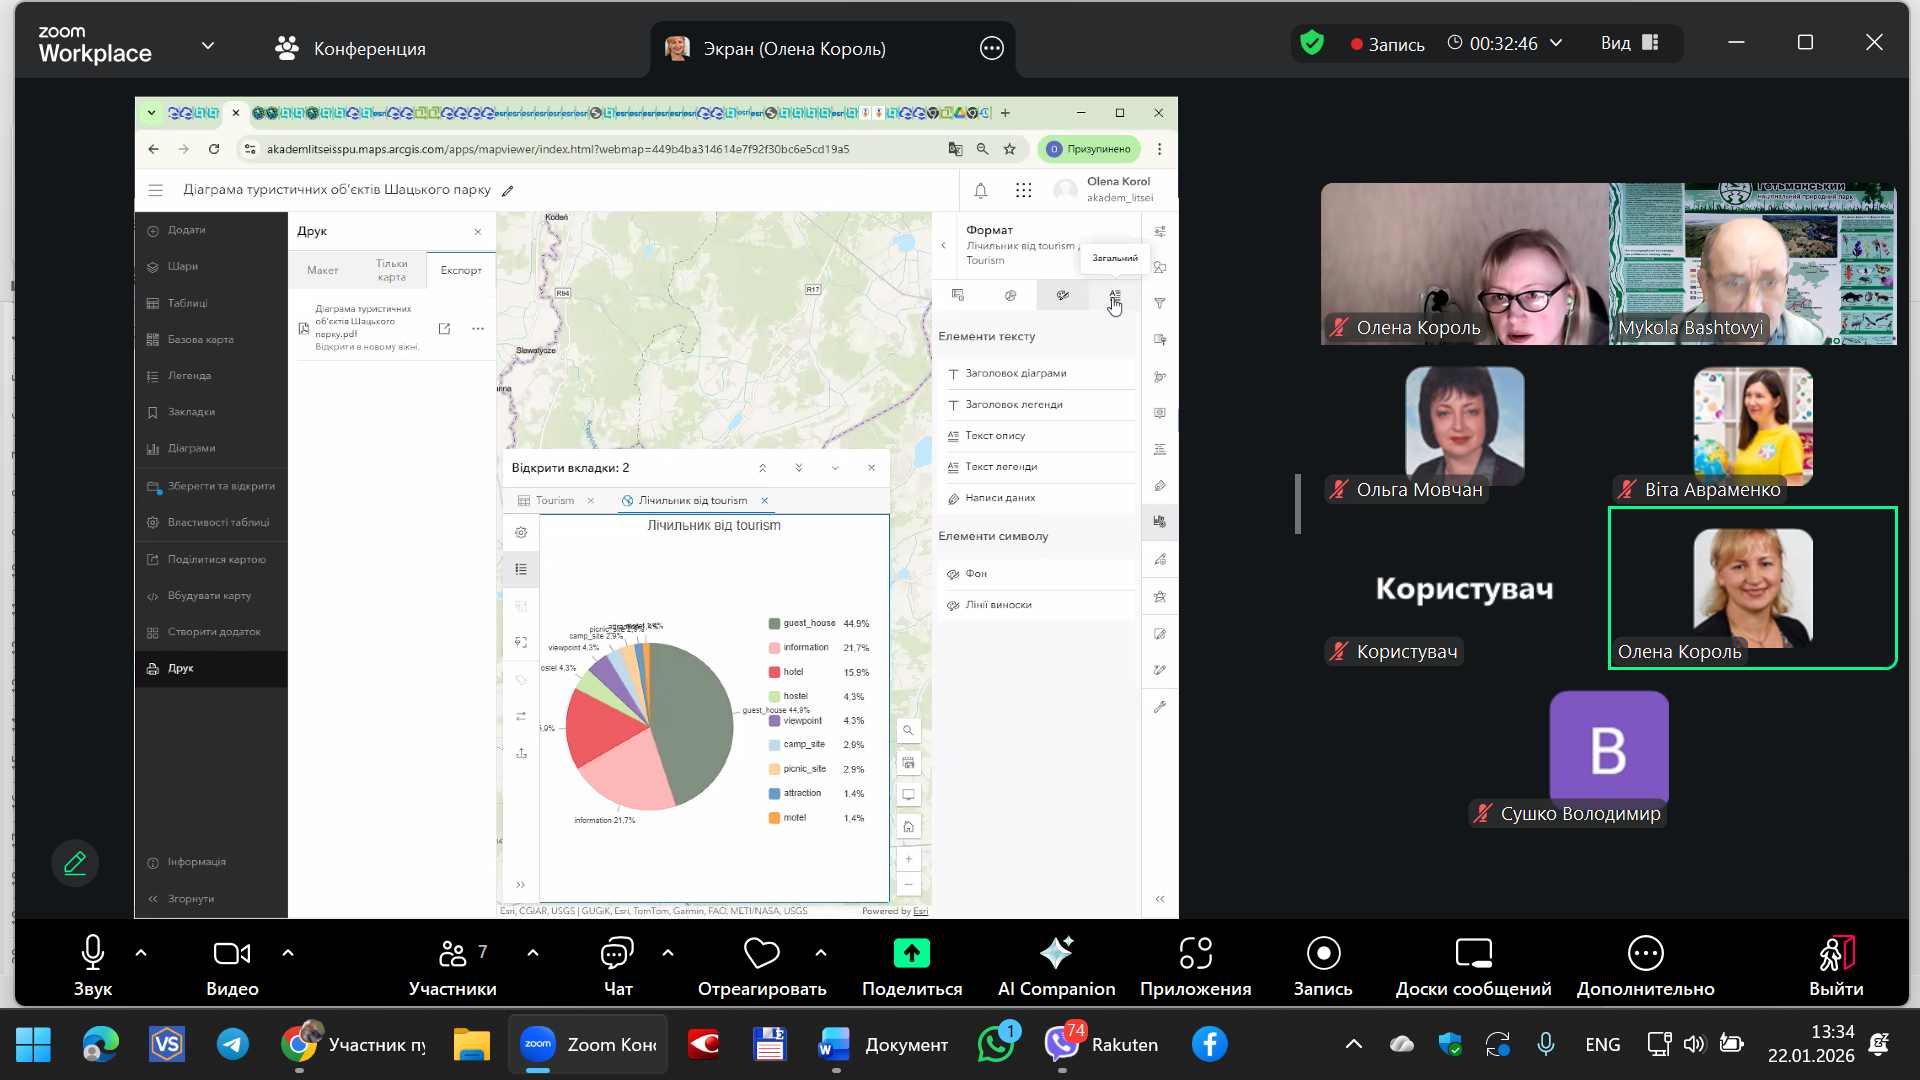
Task: Expand video options arrow next to Видео
Action: pyautogui.click(x=288, y=953)
